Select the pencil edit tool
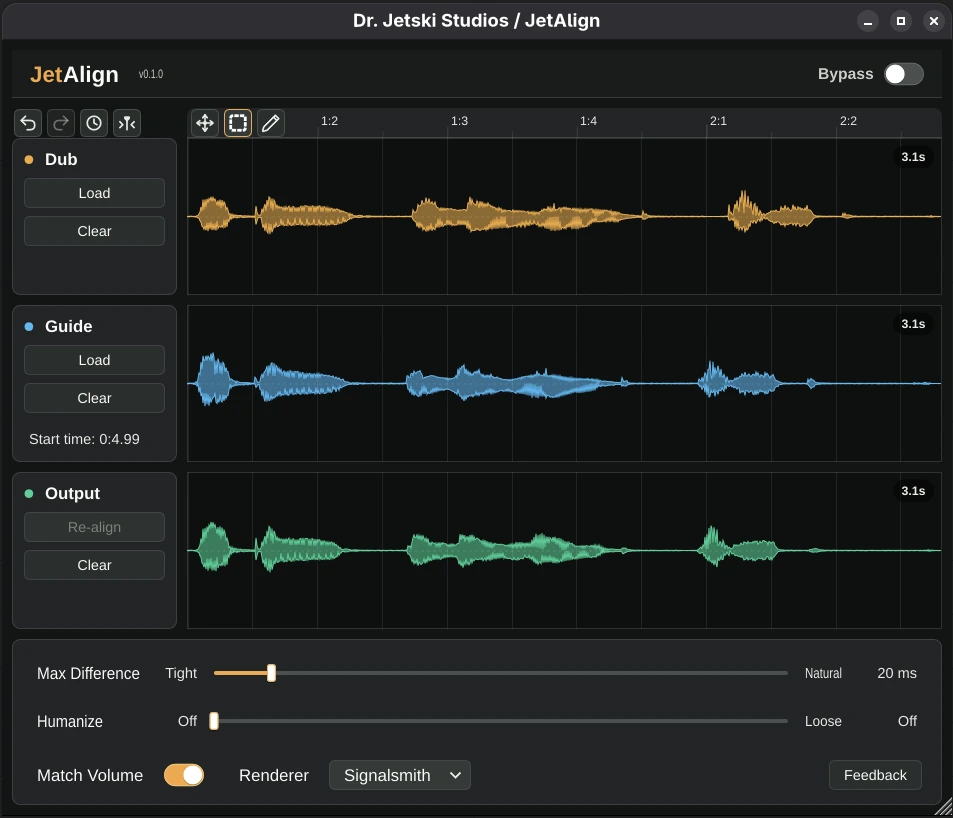 (x=270, y=123)
